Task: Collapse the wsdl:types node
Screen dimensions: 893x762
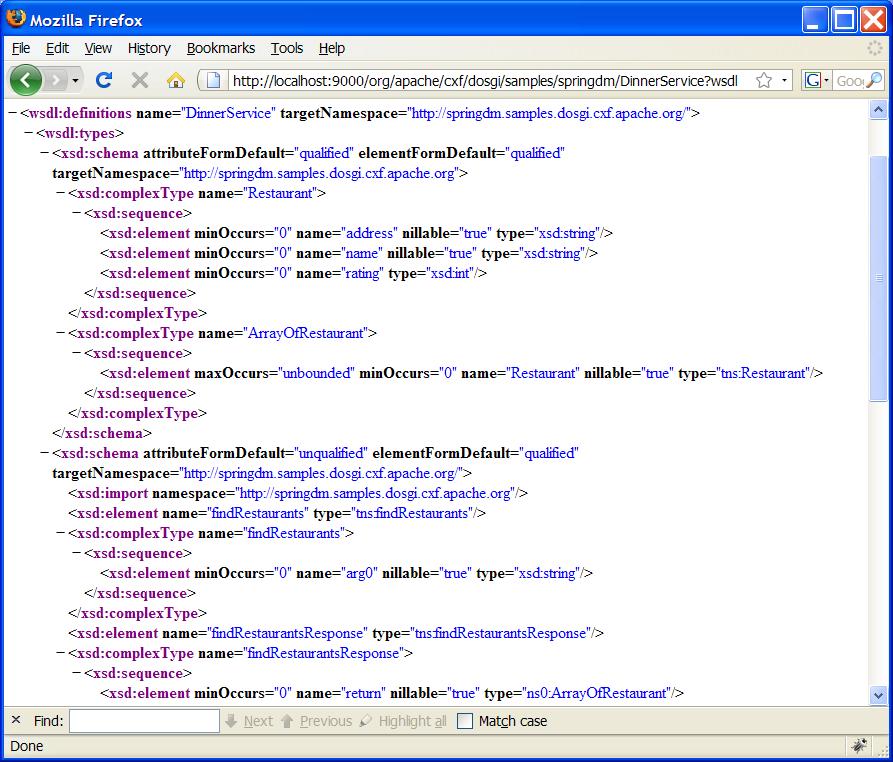Action: coord(28,133)
